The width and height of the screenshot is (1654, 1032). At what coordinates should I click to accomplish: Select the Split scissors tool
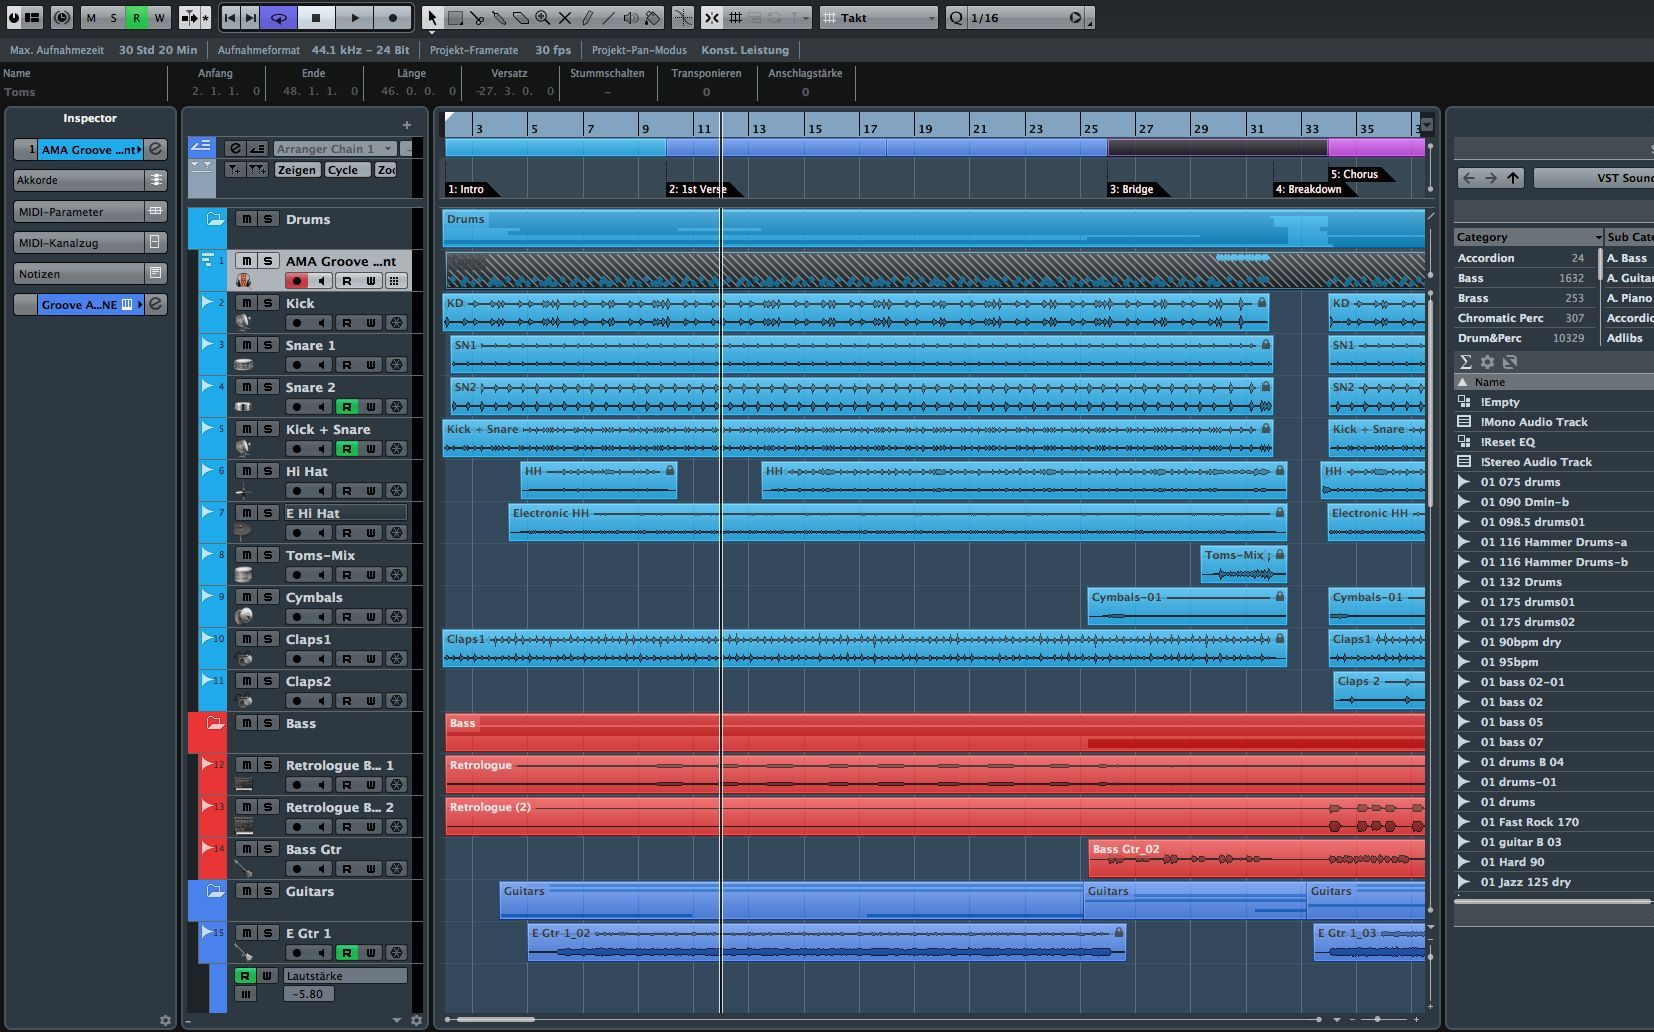(477, 18)
